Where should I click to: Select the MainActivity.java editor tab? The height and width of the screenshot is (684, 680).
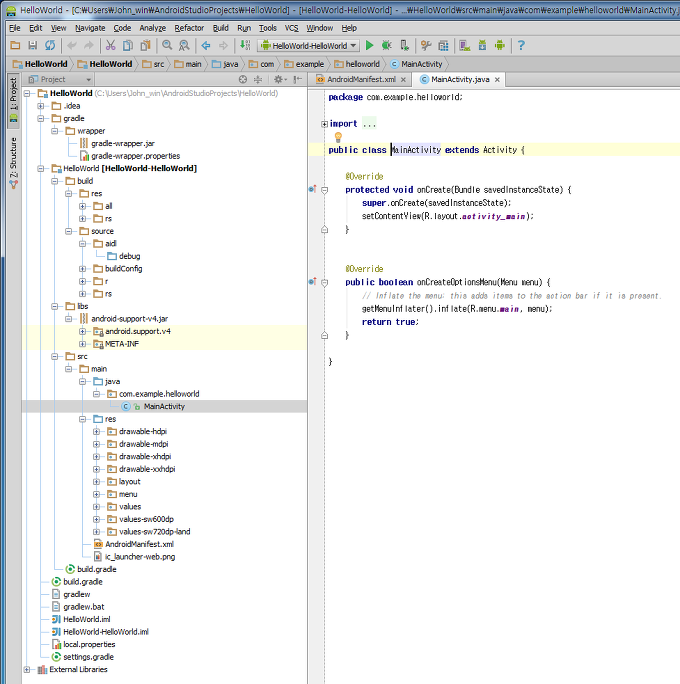[460, 79]
